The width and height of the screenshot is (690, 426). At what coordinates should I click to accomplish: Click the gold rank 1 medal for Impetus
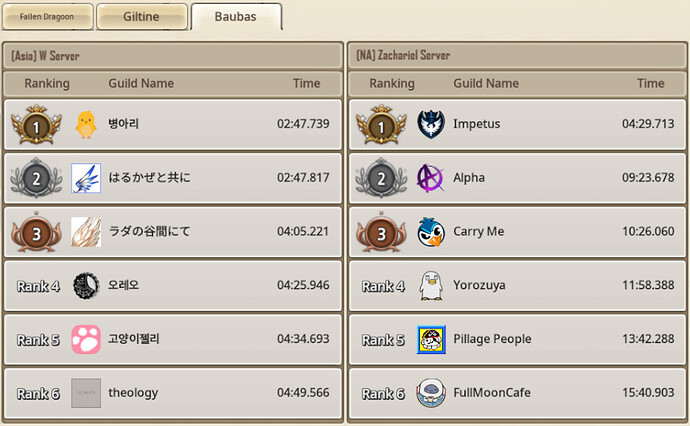381,124
